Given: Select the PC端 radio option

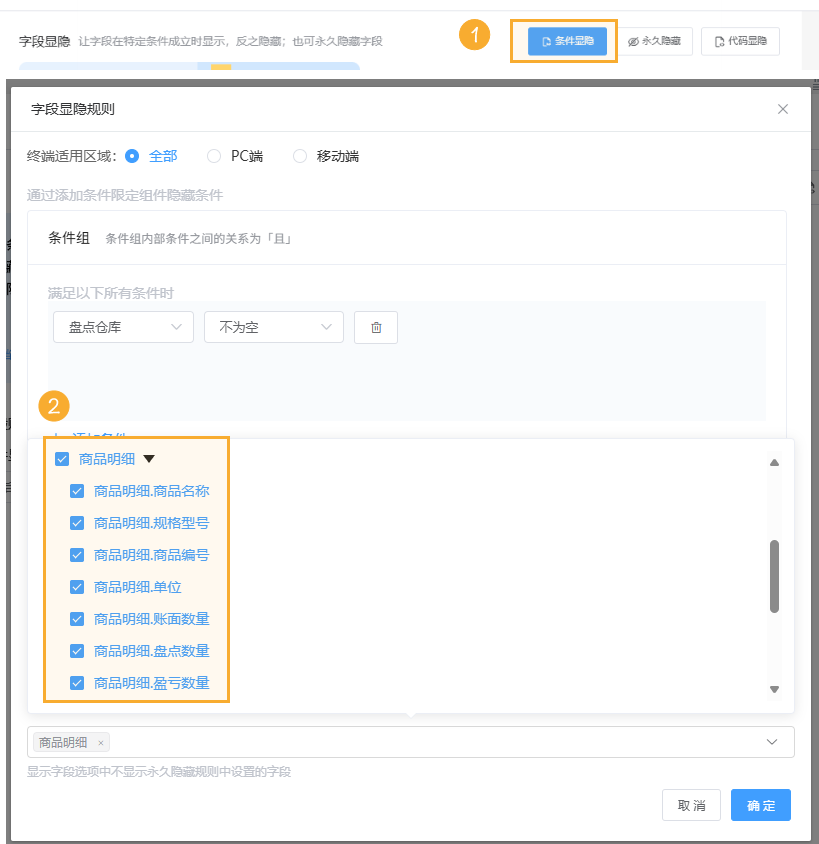Looking at the screenshot, I should tap(212, 156).
